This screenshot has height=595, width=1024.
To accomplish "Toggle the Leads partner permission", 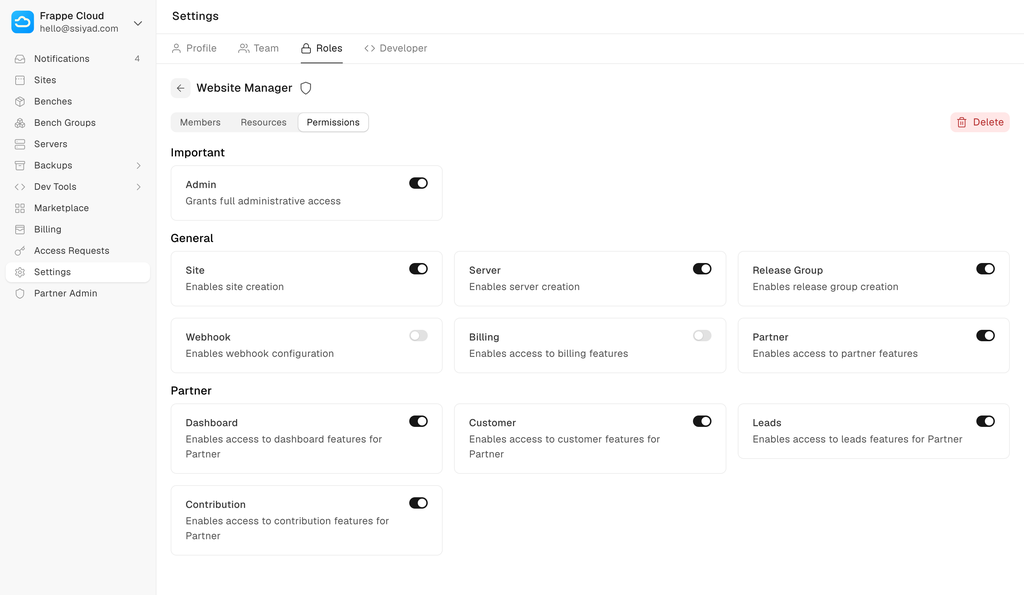I will tap(985, 422).
